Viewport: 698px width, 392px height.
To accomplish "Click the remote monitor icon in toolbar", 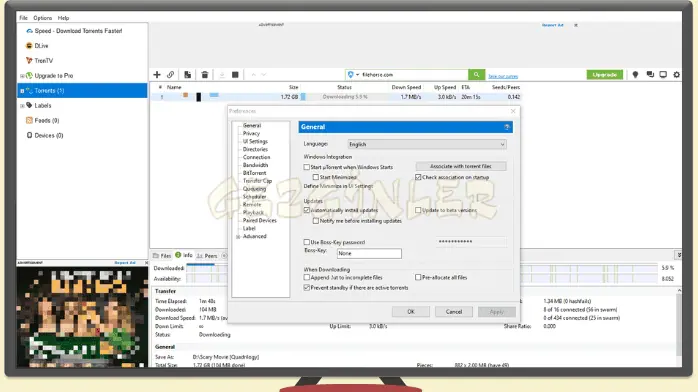I will [x=663, y=75].
